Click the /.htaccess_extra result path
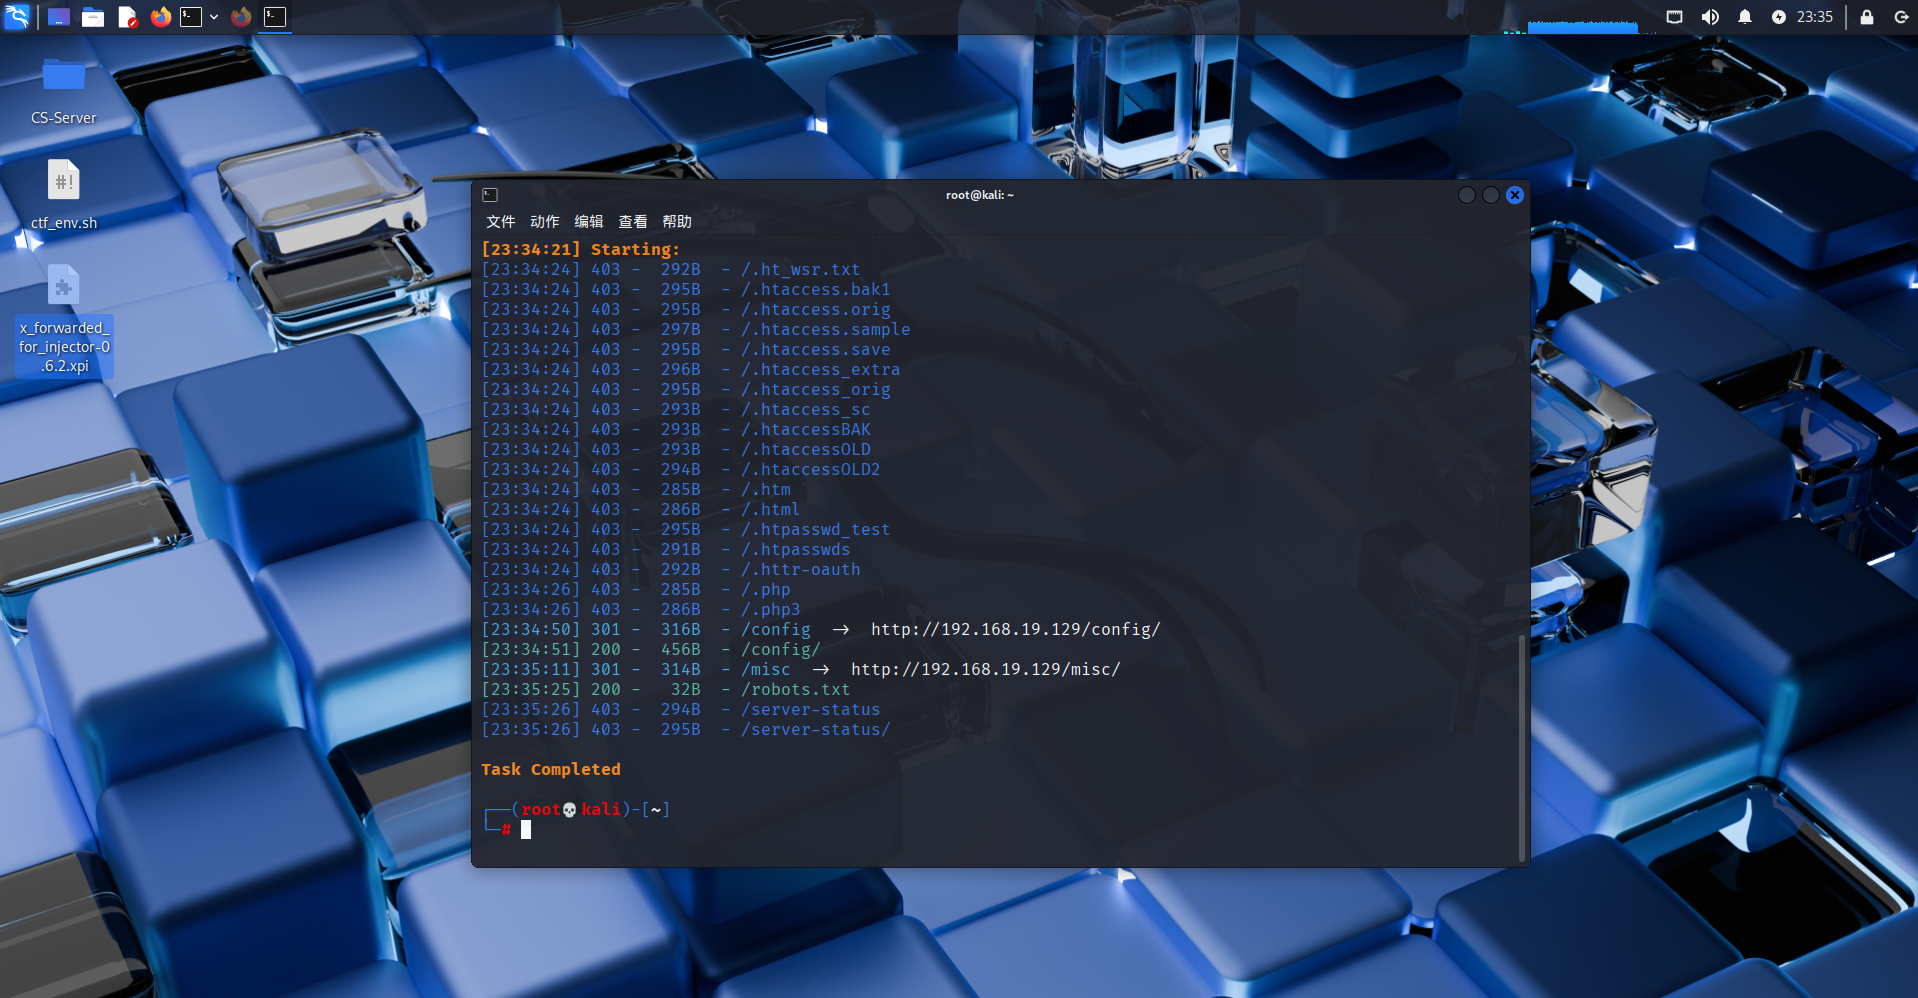Image resolution: width=1918 pixels, height=998 pixels. (820, 369)
